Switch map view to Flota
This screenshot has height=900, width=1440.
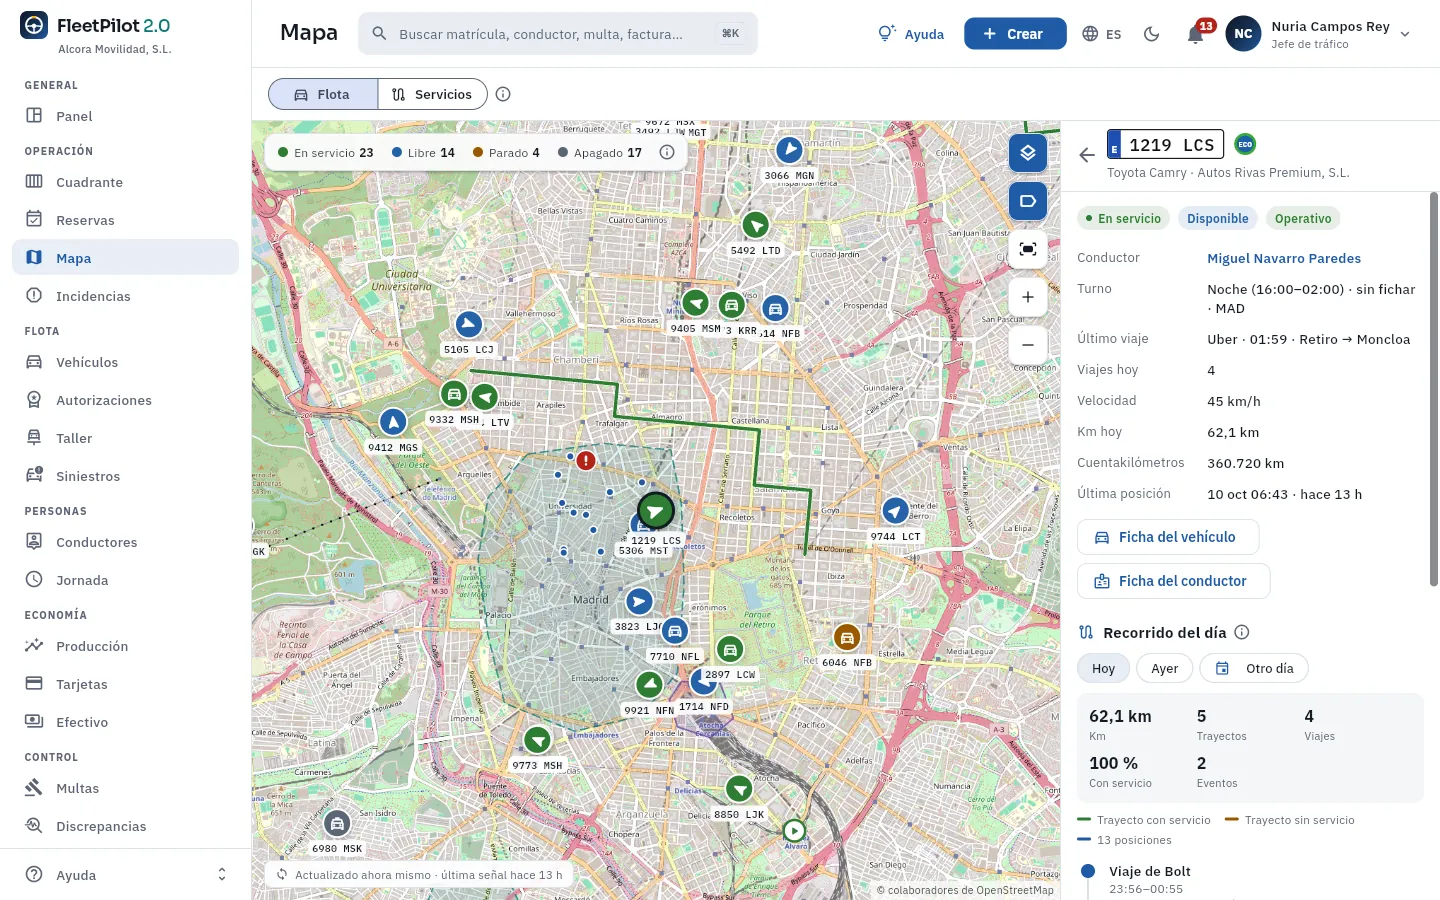click(x=323, y=94)
